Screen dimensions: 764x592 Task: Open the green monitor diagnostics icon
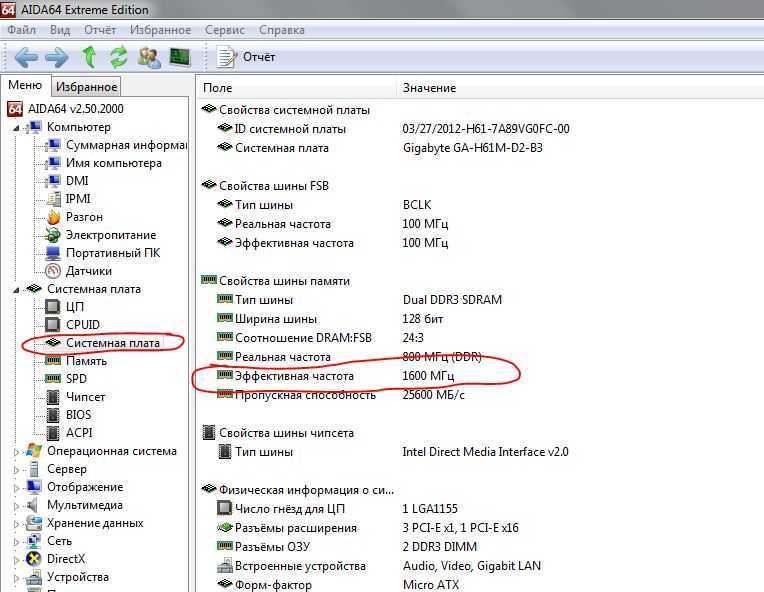pos(180,57)
